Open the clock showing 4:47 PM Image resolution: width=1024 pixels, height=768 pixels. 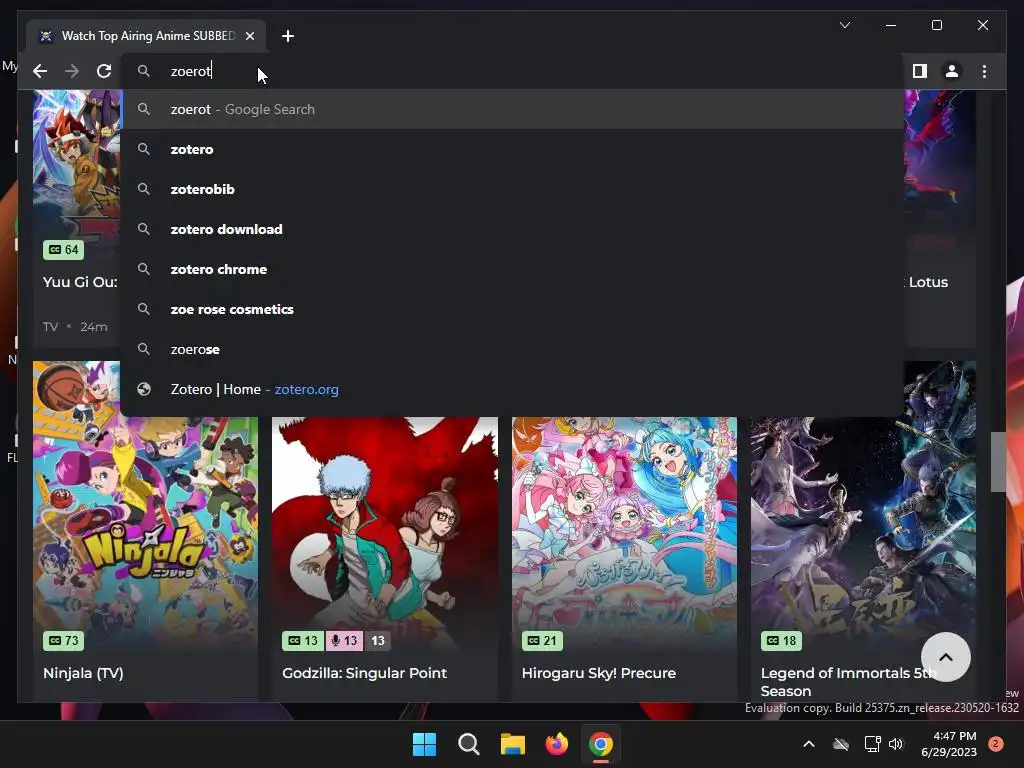(x=949, y=744)
